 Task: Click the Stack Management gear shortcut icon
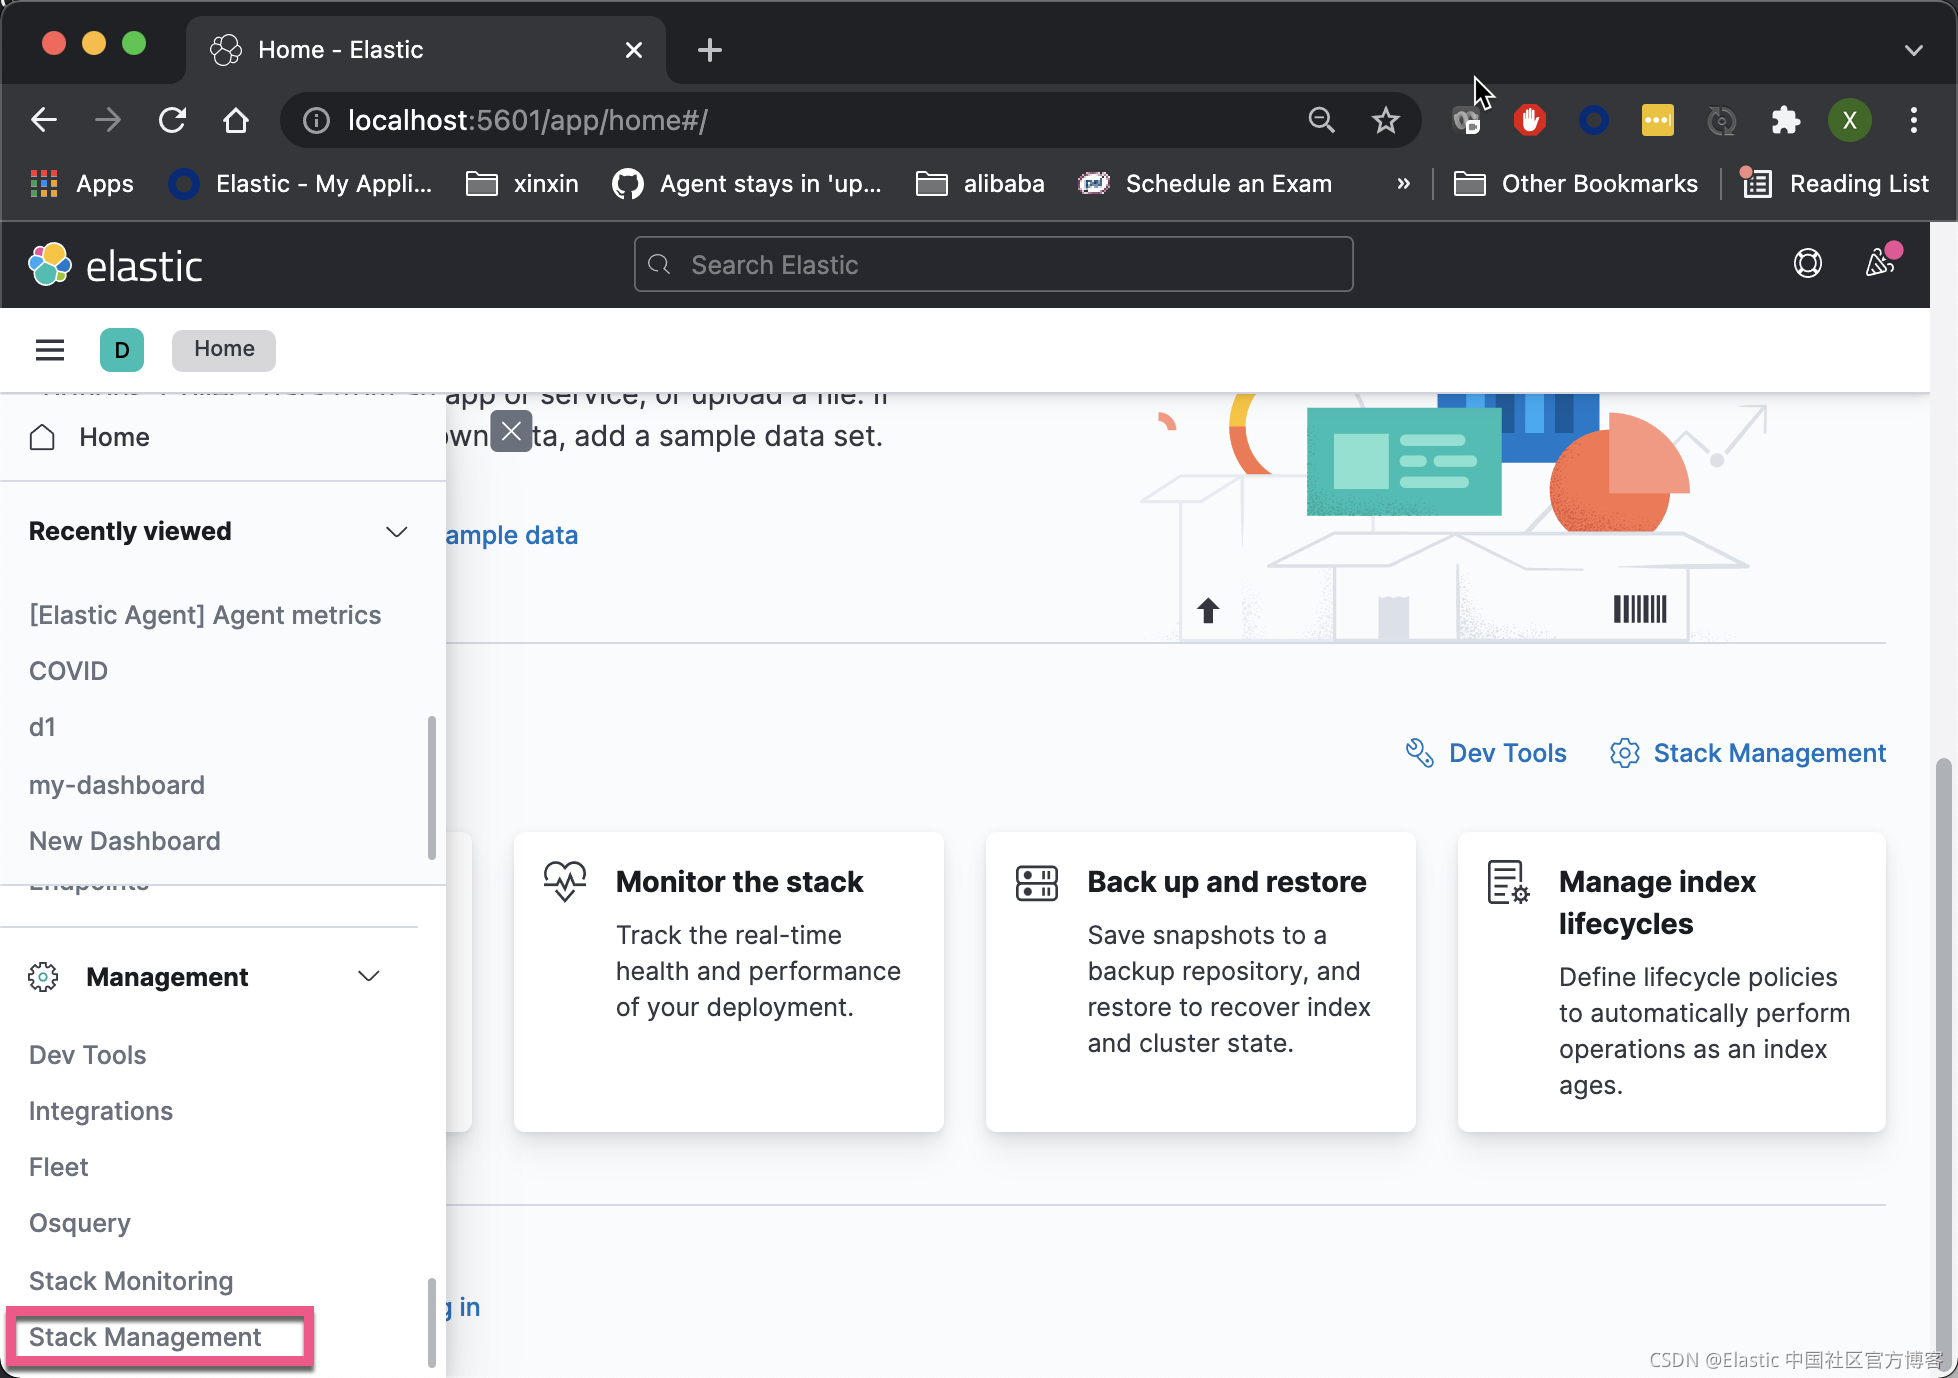[x=1625, y=752]
